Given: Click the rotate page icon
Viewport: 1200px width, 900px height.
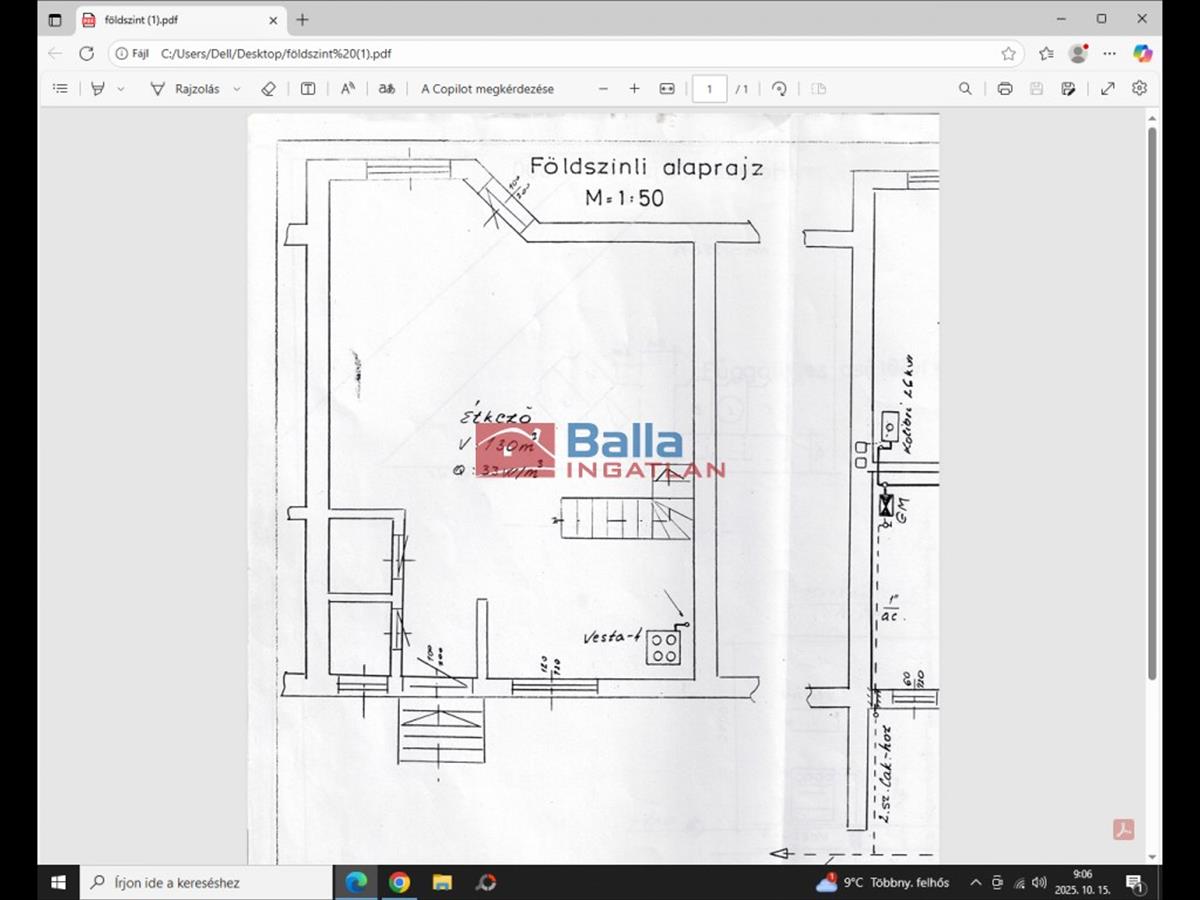Looking at the screenshot, I should [779, 89].
